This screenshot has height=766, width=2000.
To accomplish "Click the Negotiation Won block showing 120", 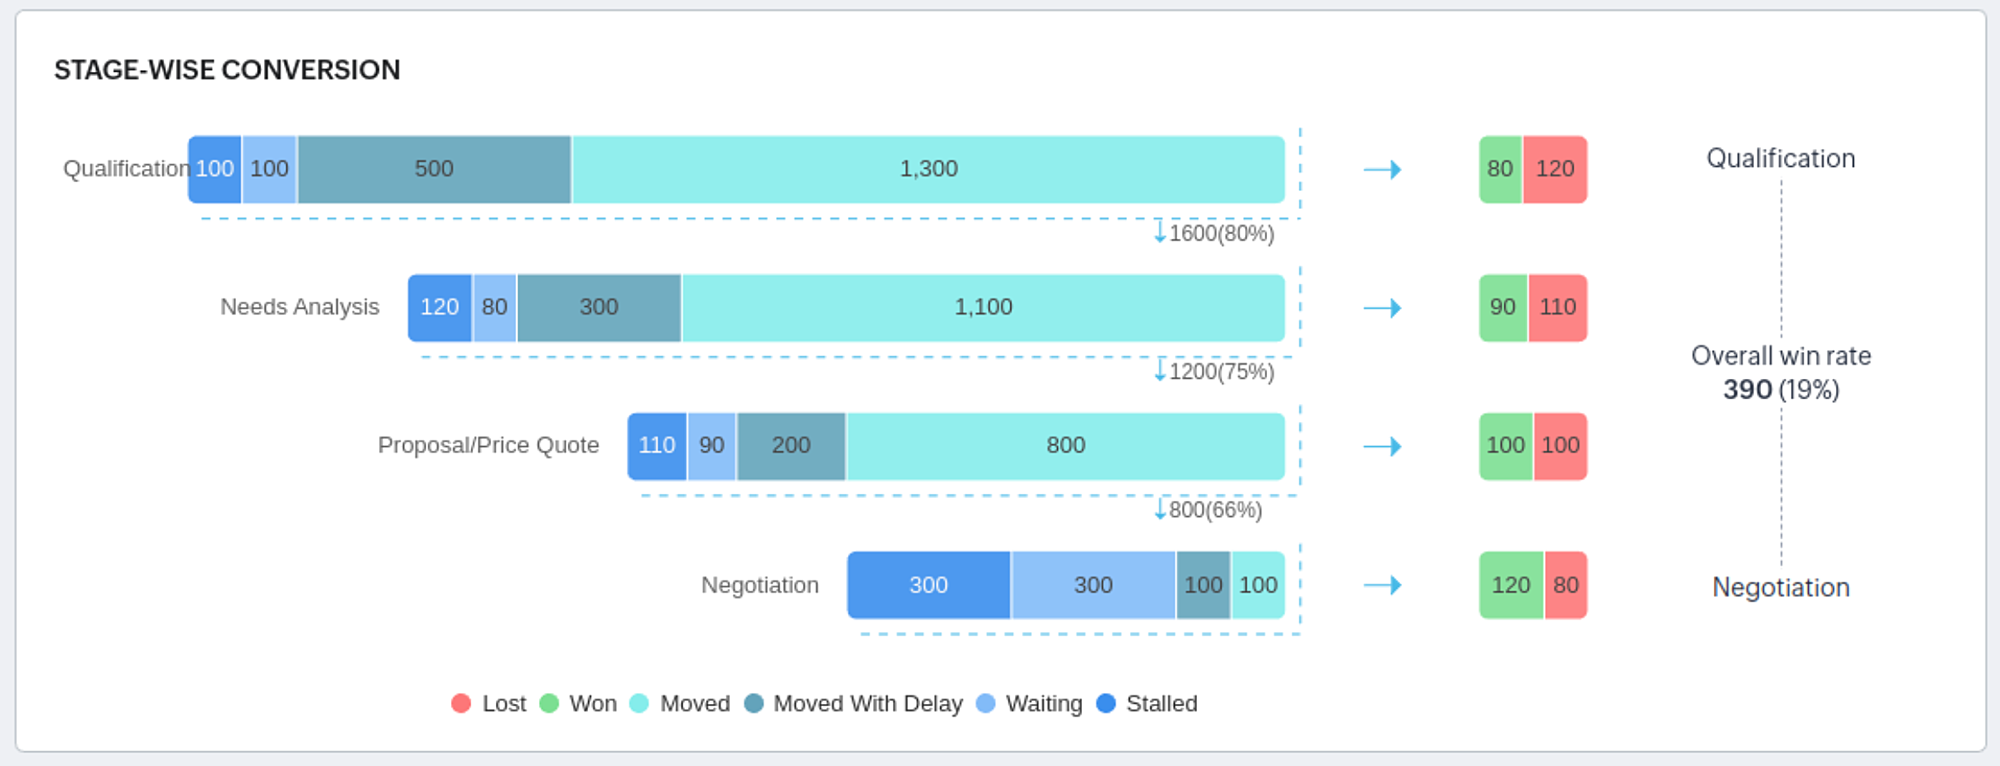I will point(1511,585).
